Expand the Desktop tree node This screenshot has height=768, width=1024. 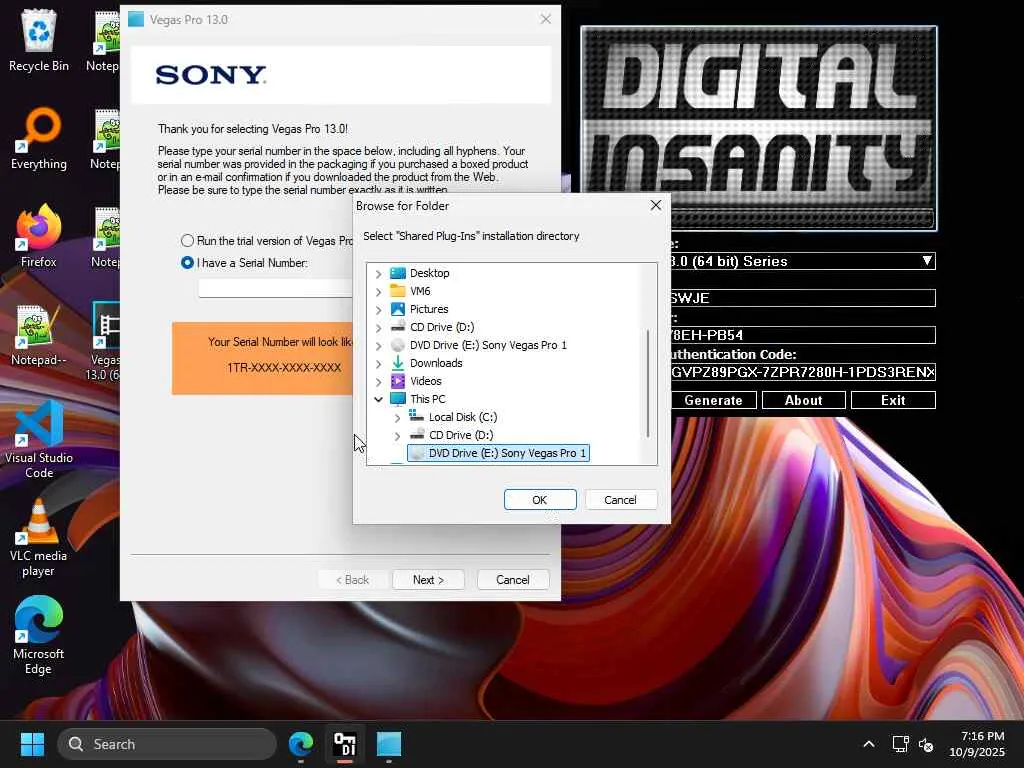point(379,274)
